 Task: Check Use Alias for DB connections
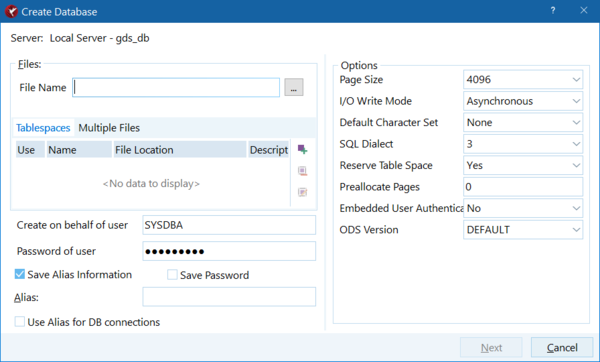20,321
